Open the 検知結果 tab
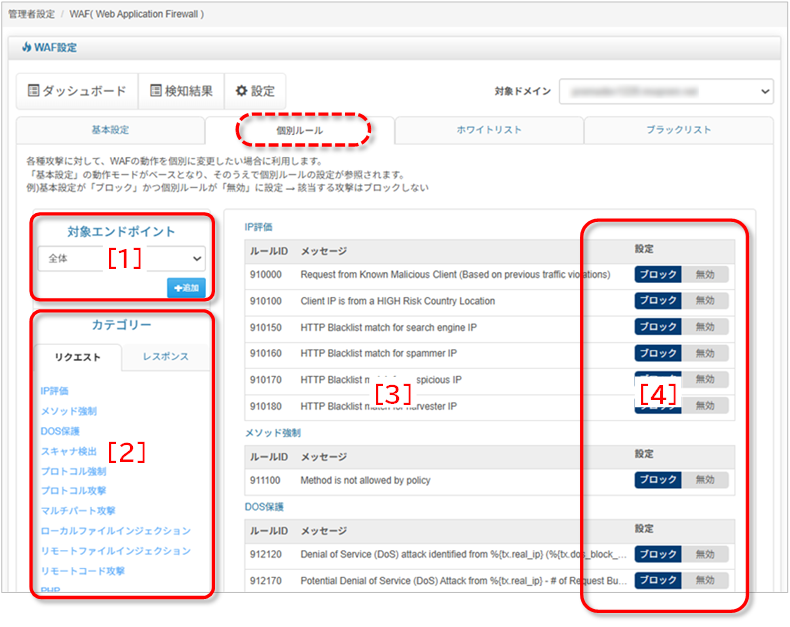Image resolution: width=790 pixels, height=627 pixels. (x=181, y=91)
